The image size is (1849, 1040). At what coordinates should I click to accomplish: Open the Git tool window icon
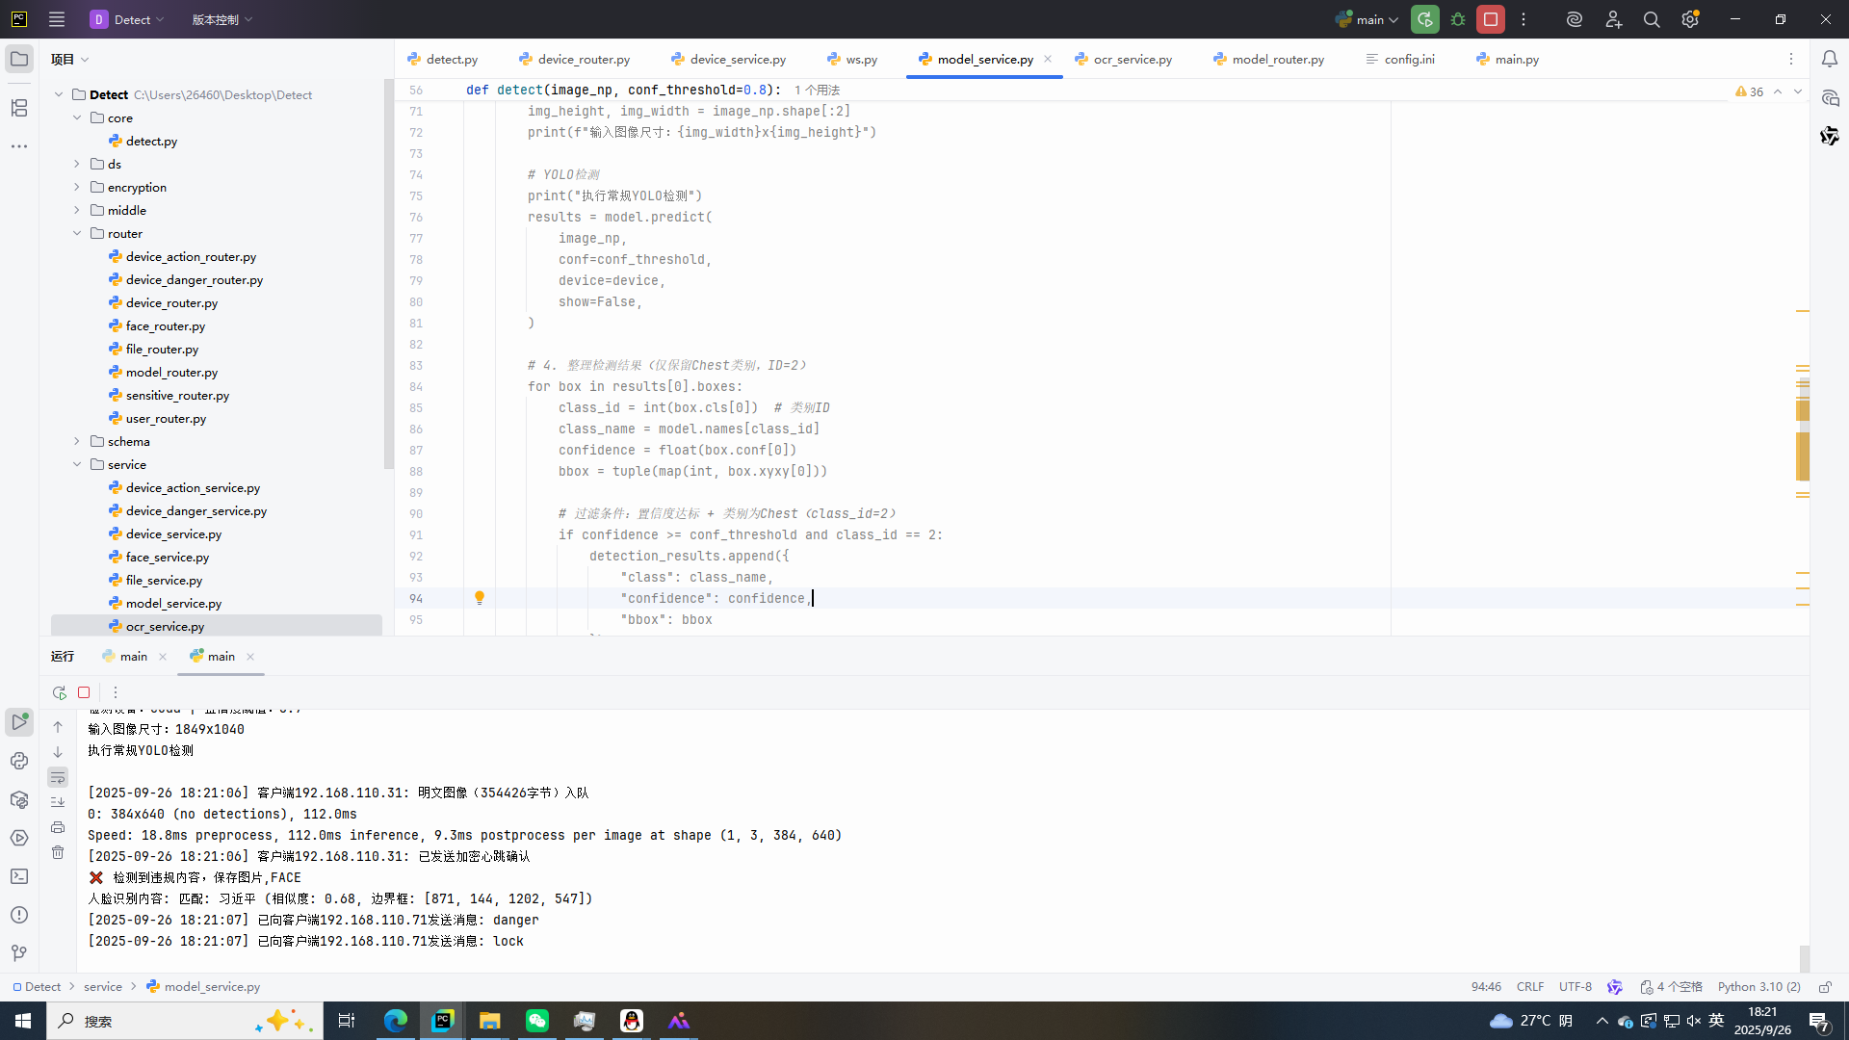pyautogui.click(x=19, y=953)
